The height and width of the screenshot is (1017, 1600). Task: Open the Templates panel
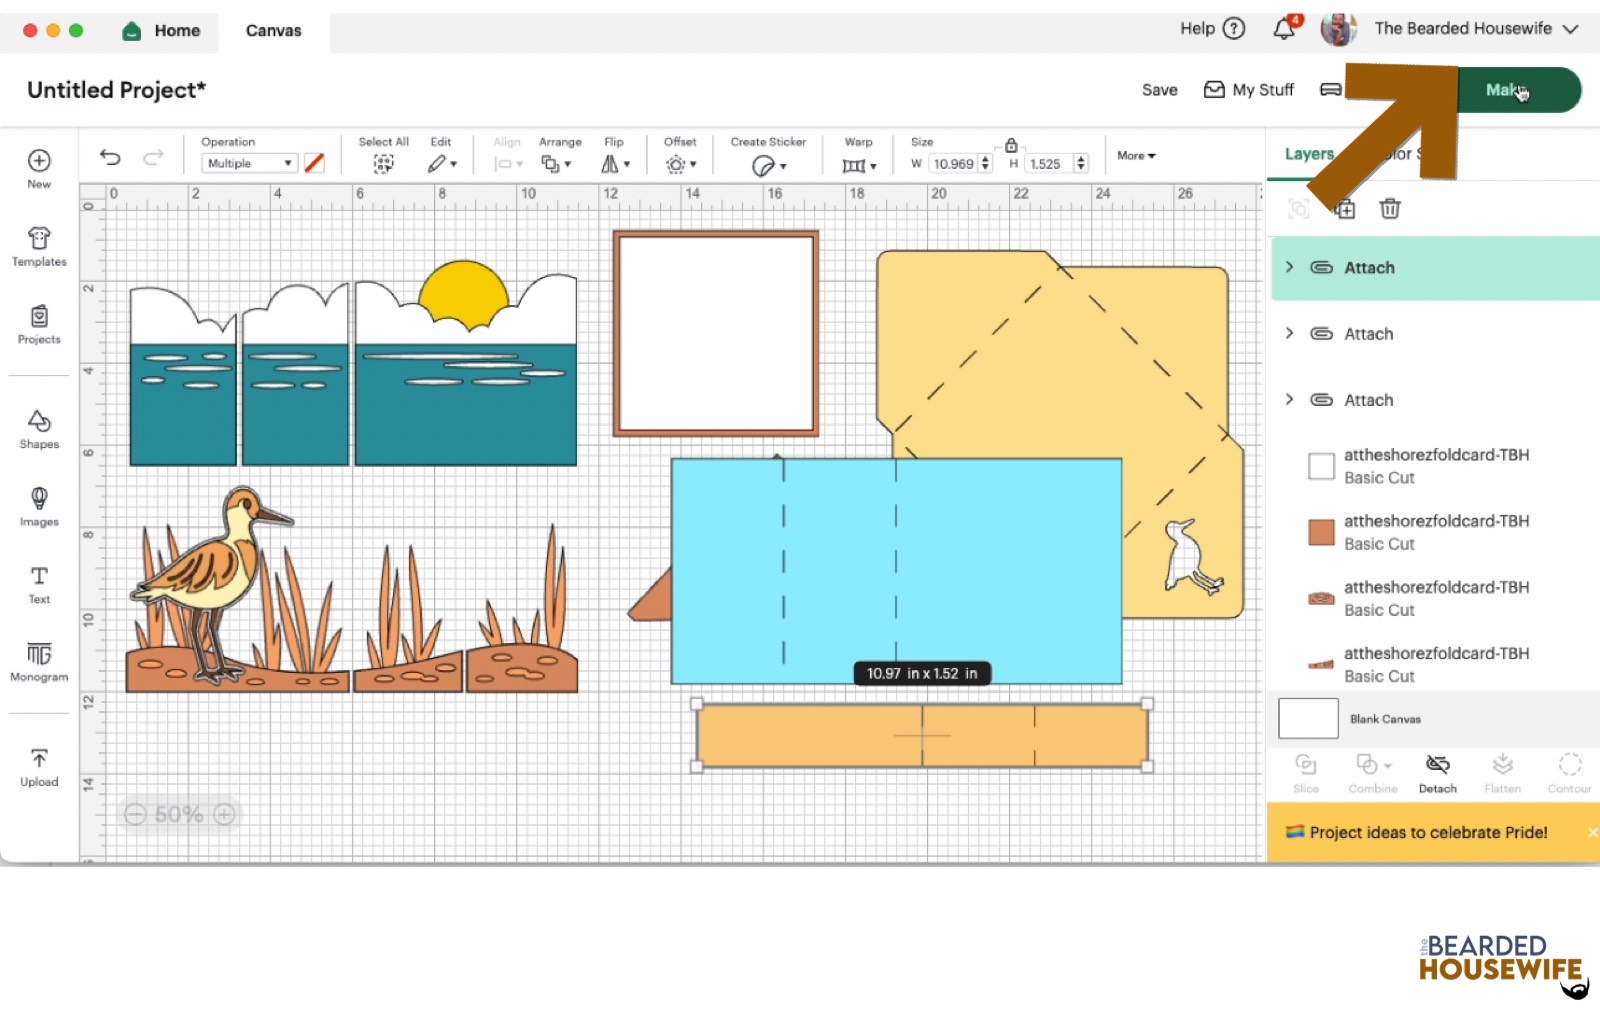pos(39,246)
